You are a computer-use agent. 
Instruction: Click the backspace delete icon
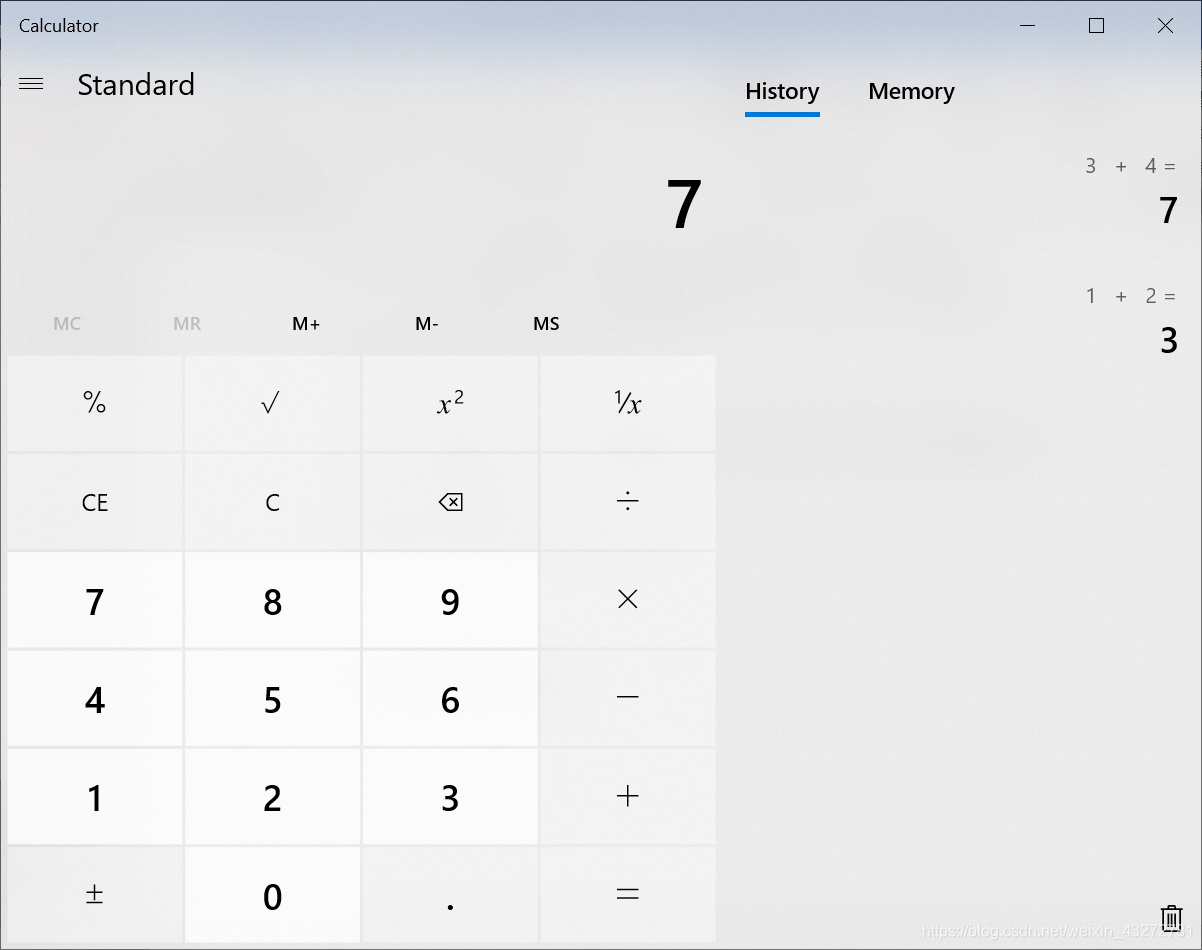[450, 501]
